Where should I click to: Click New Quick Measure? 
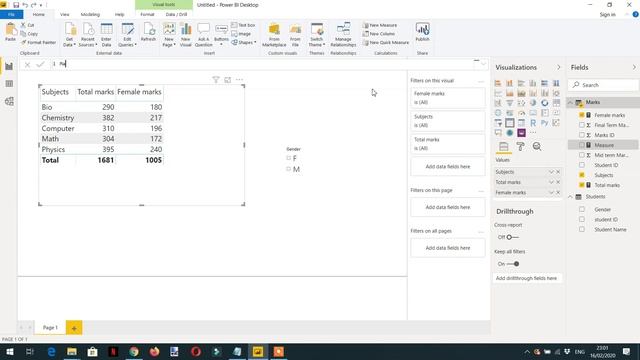tap(386, 42)
